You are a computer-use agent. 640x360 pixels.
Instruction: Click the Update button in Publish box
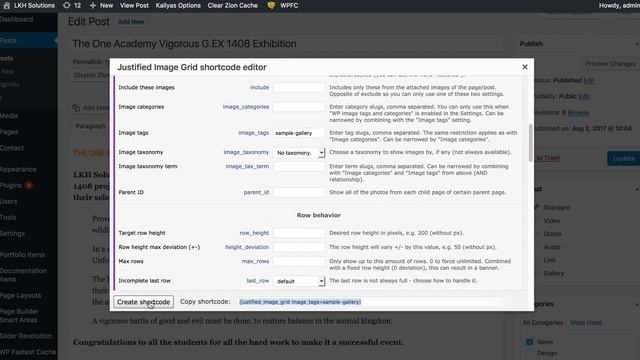tap(624, 158)
